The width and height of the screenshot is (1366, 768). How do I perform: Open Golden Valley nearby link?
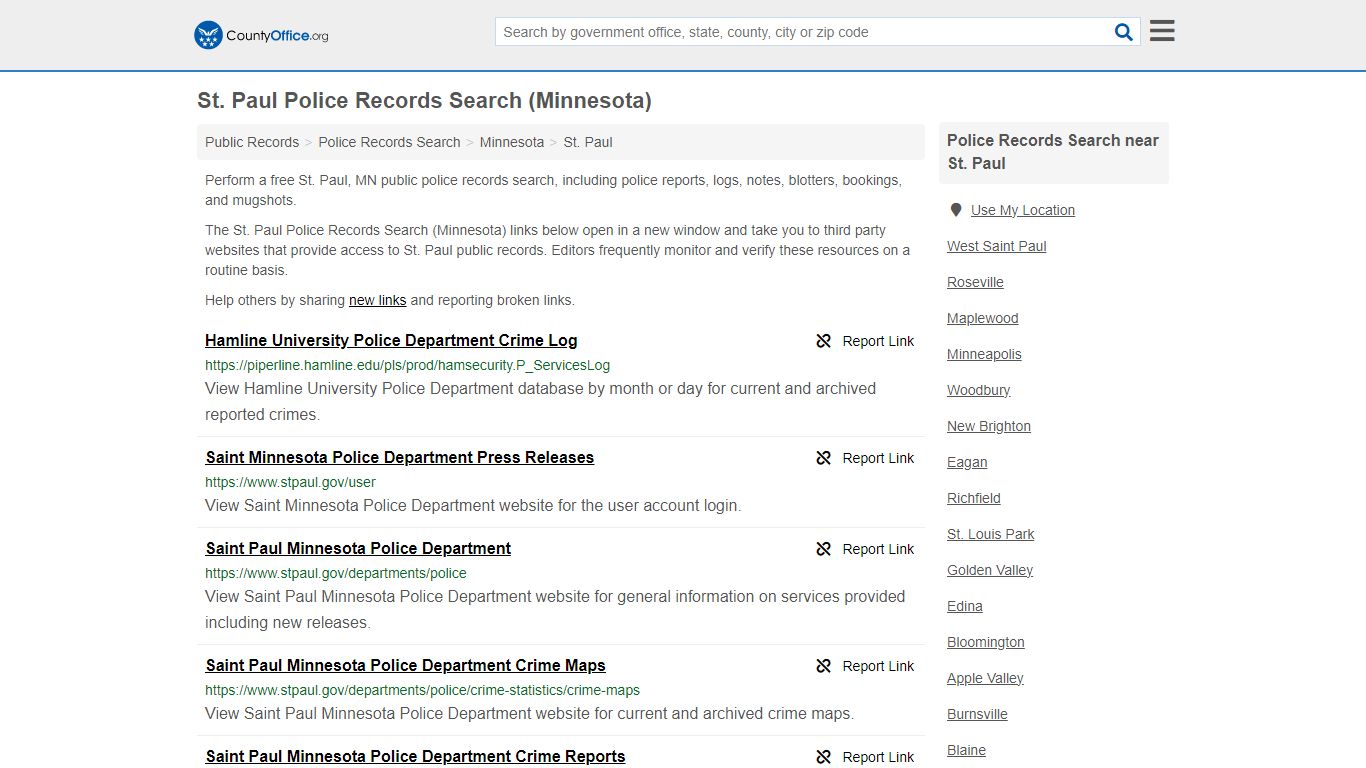click(990, 570)
